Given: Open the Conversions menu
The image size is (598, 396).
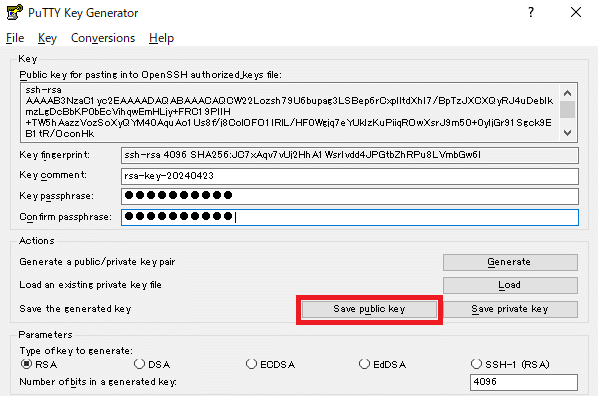Looking at the screenshot, I should pos(103,38).
